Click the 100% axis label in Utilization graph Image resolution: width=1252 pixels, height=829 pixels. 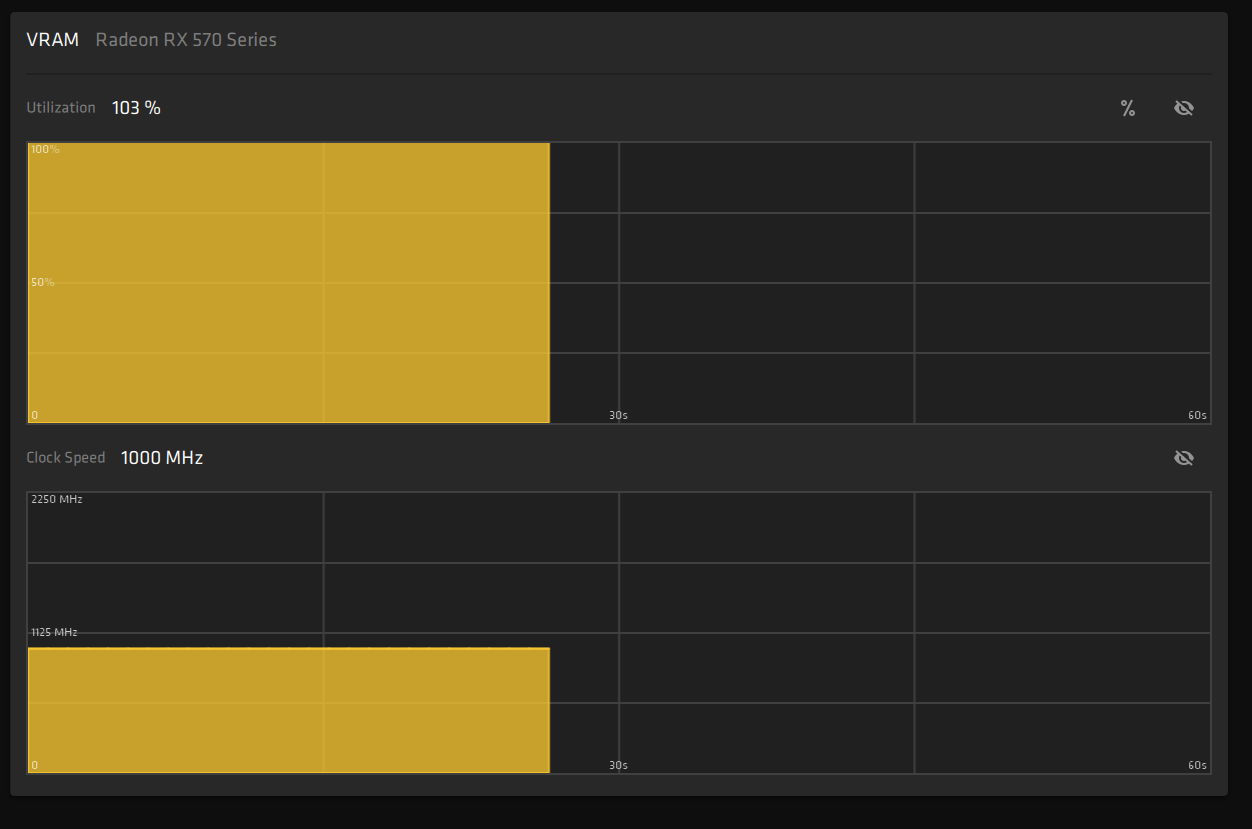pyautogui.click(x=45, y=149)
